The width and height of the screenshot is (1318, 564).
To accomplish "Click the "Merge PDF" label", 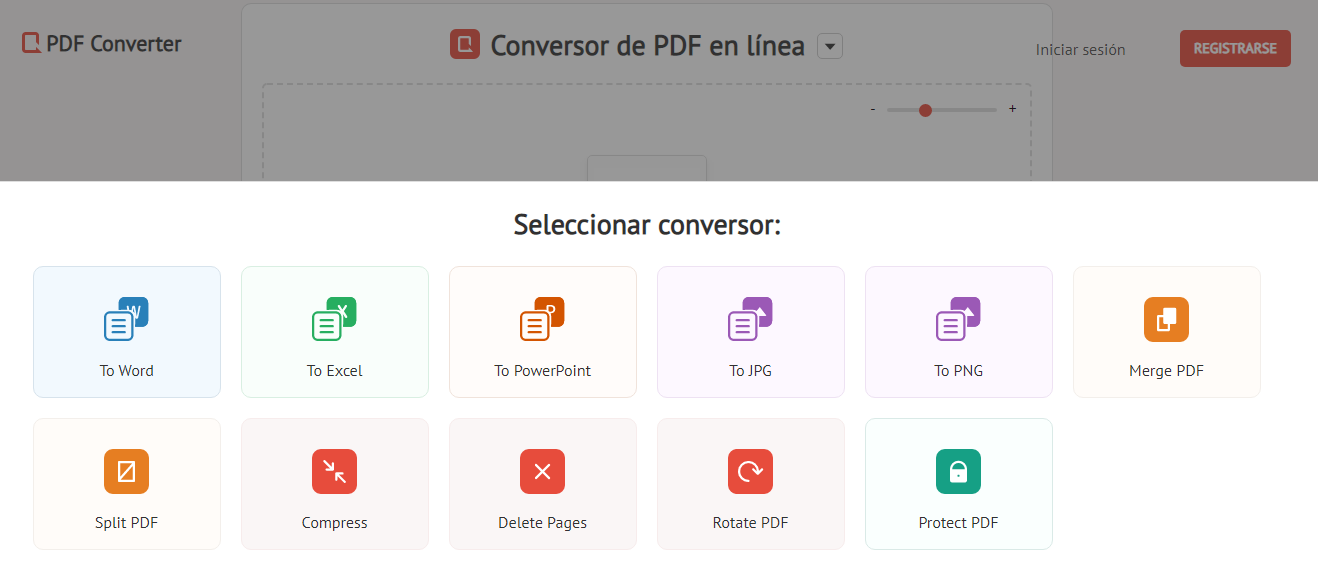I will [1166, 371].
